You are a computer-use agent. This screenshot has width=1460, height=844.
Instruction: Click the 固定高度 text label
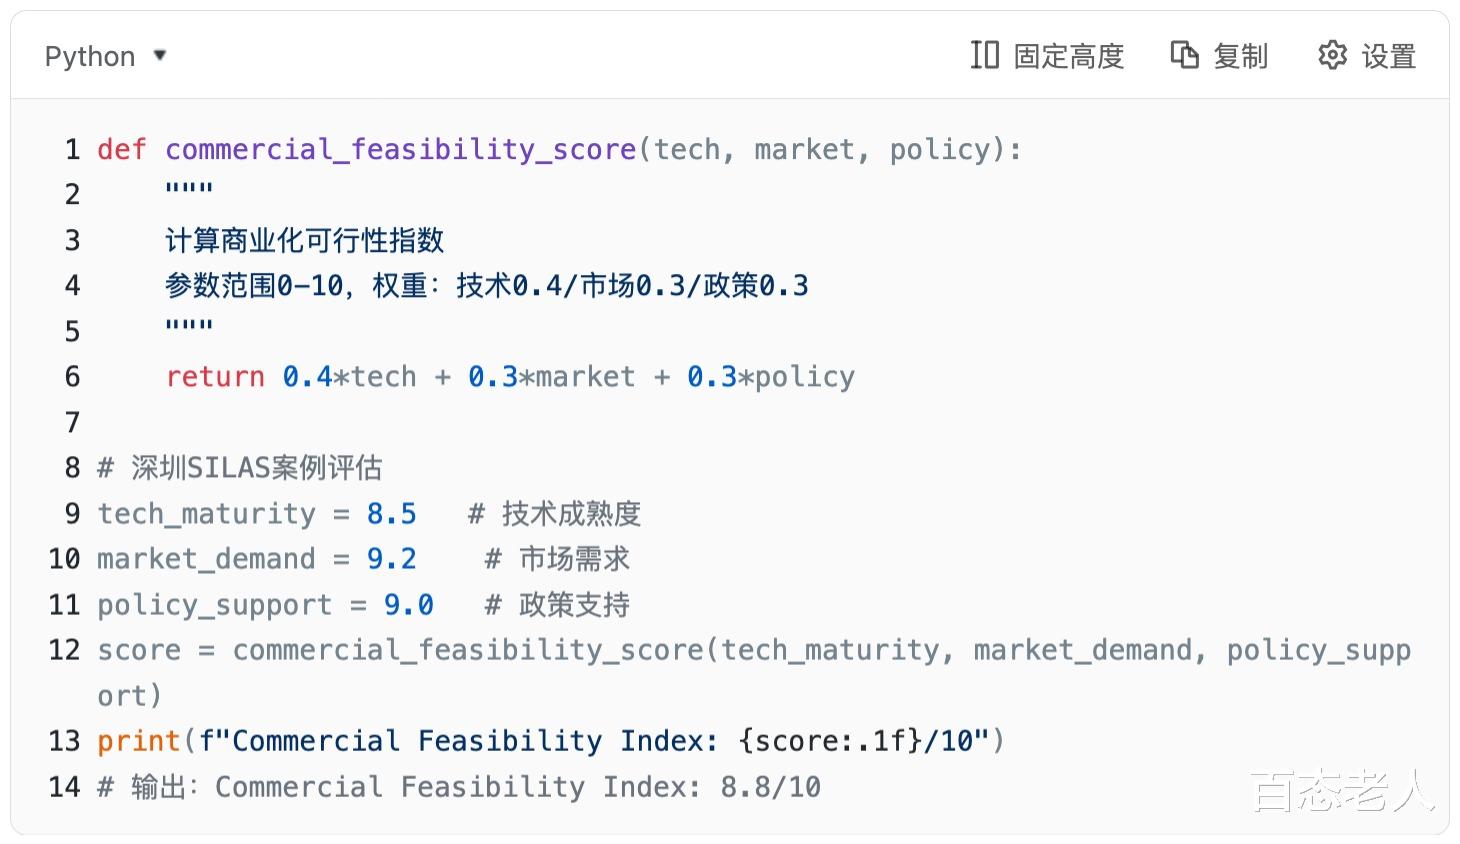pos(1069,56)
